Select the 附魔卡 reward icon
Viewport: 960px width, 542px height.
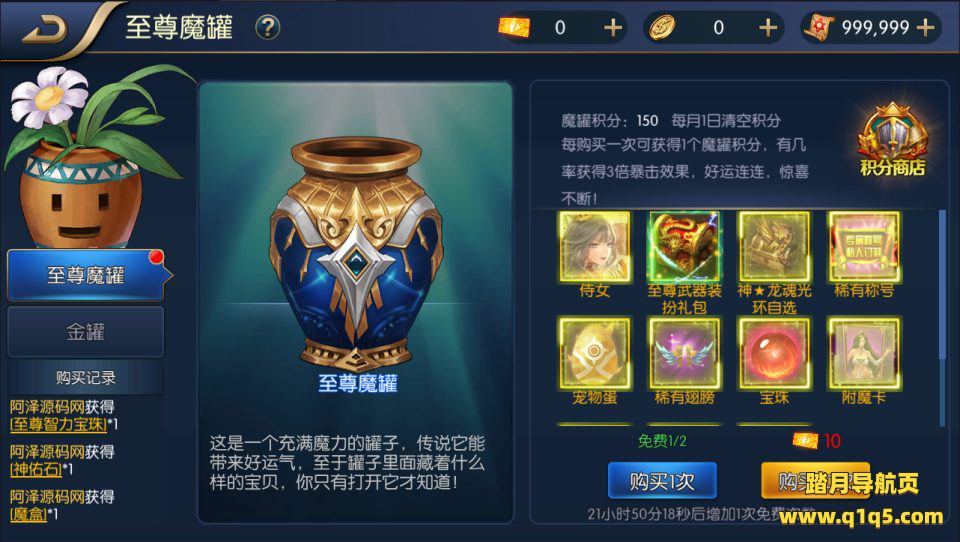(864, 353)
